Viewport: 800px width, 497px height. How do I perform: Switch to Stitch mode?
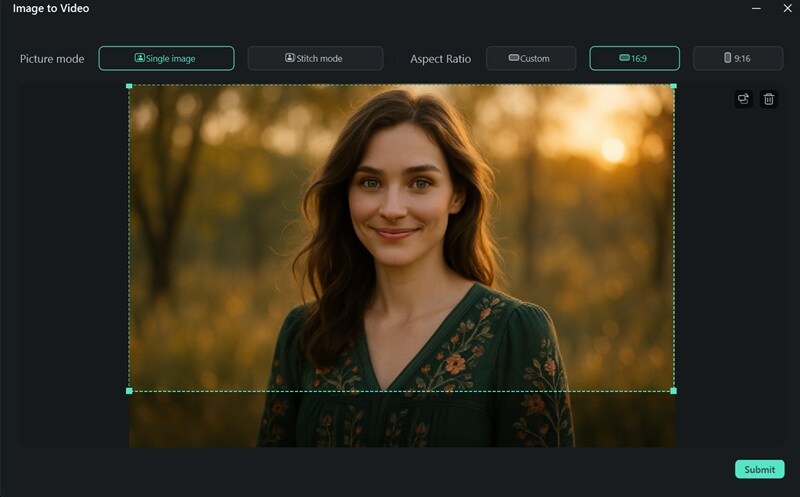315,58
